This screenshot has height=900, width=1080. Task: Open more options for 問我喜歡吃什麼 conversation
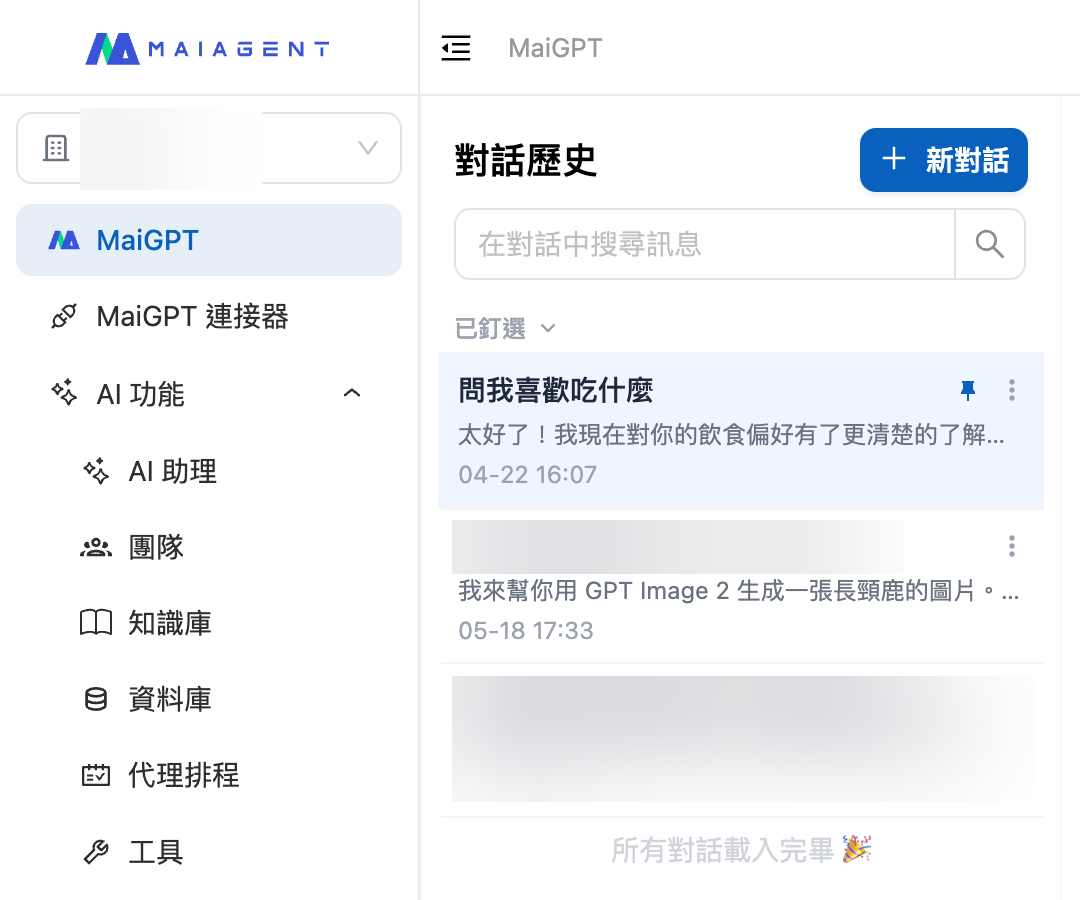click(1012, 390)
